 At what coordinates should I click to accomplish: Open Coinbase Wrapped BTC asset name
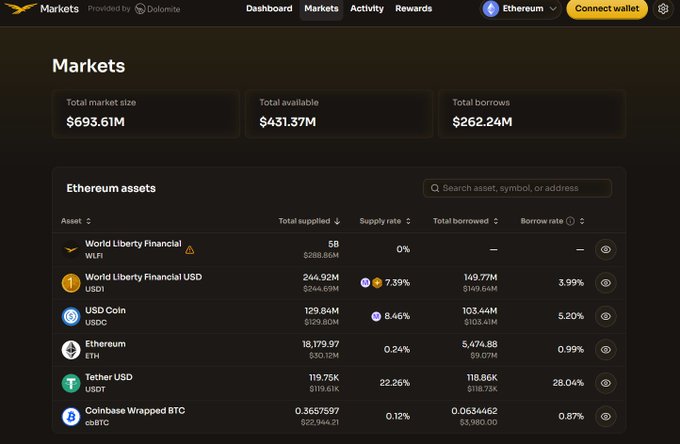tap(135, 411)
